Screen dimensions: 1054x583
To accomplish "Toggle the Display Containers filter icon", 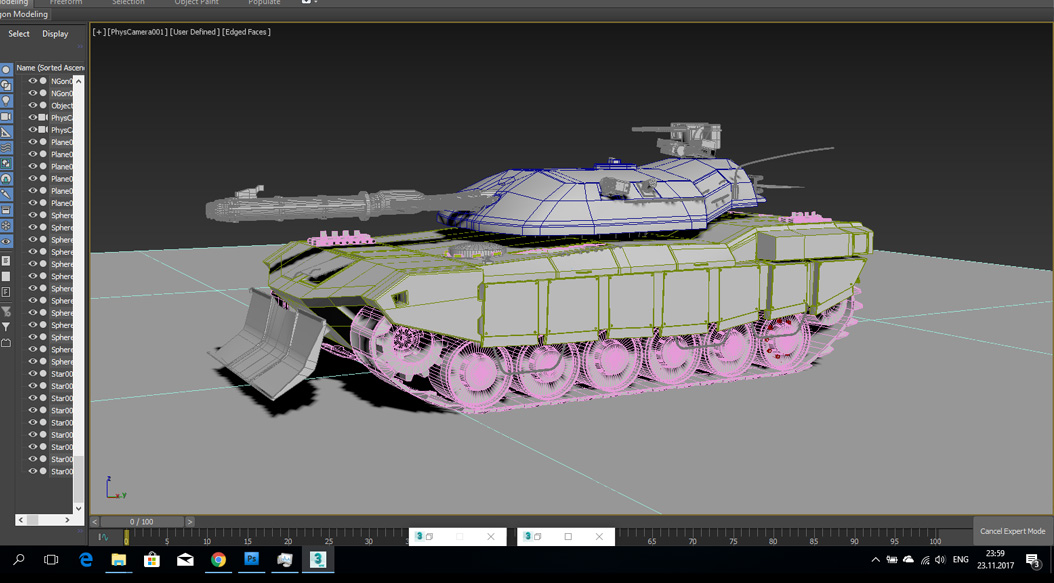I will [6, 210].
